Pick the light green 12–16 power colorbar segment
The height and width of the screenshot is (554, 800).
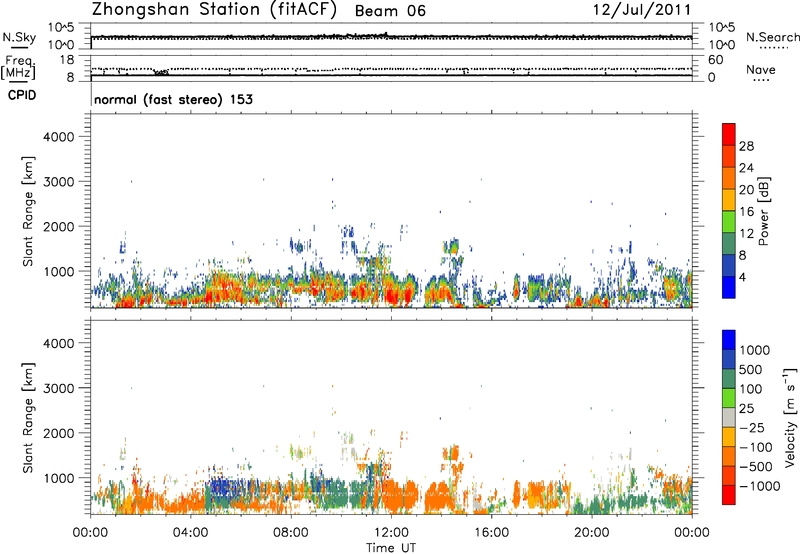coord(729,221)
